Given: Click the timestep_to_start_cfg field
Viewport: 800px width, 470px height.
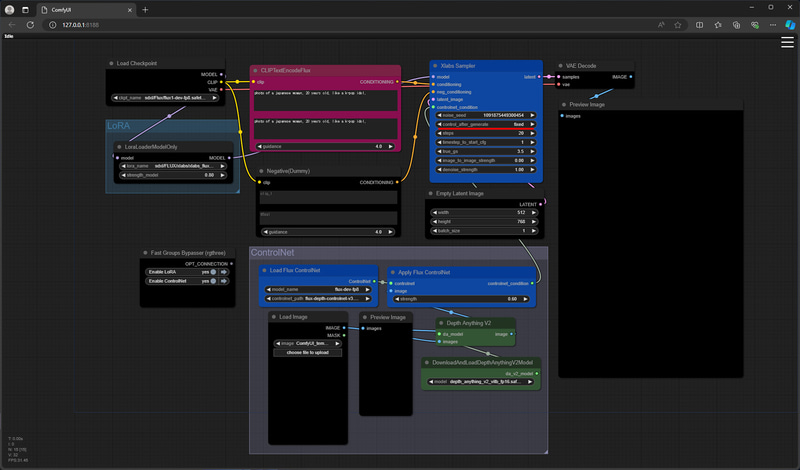Looking at the screenshot, I should [486, 142].
